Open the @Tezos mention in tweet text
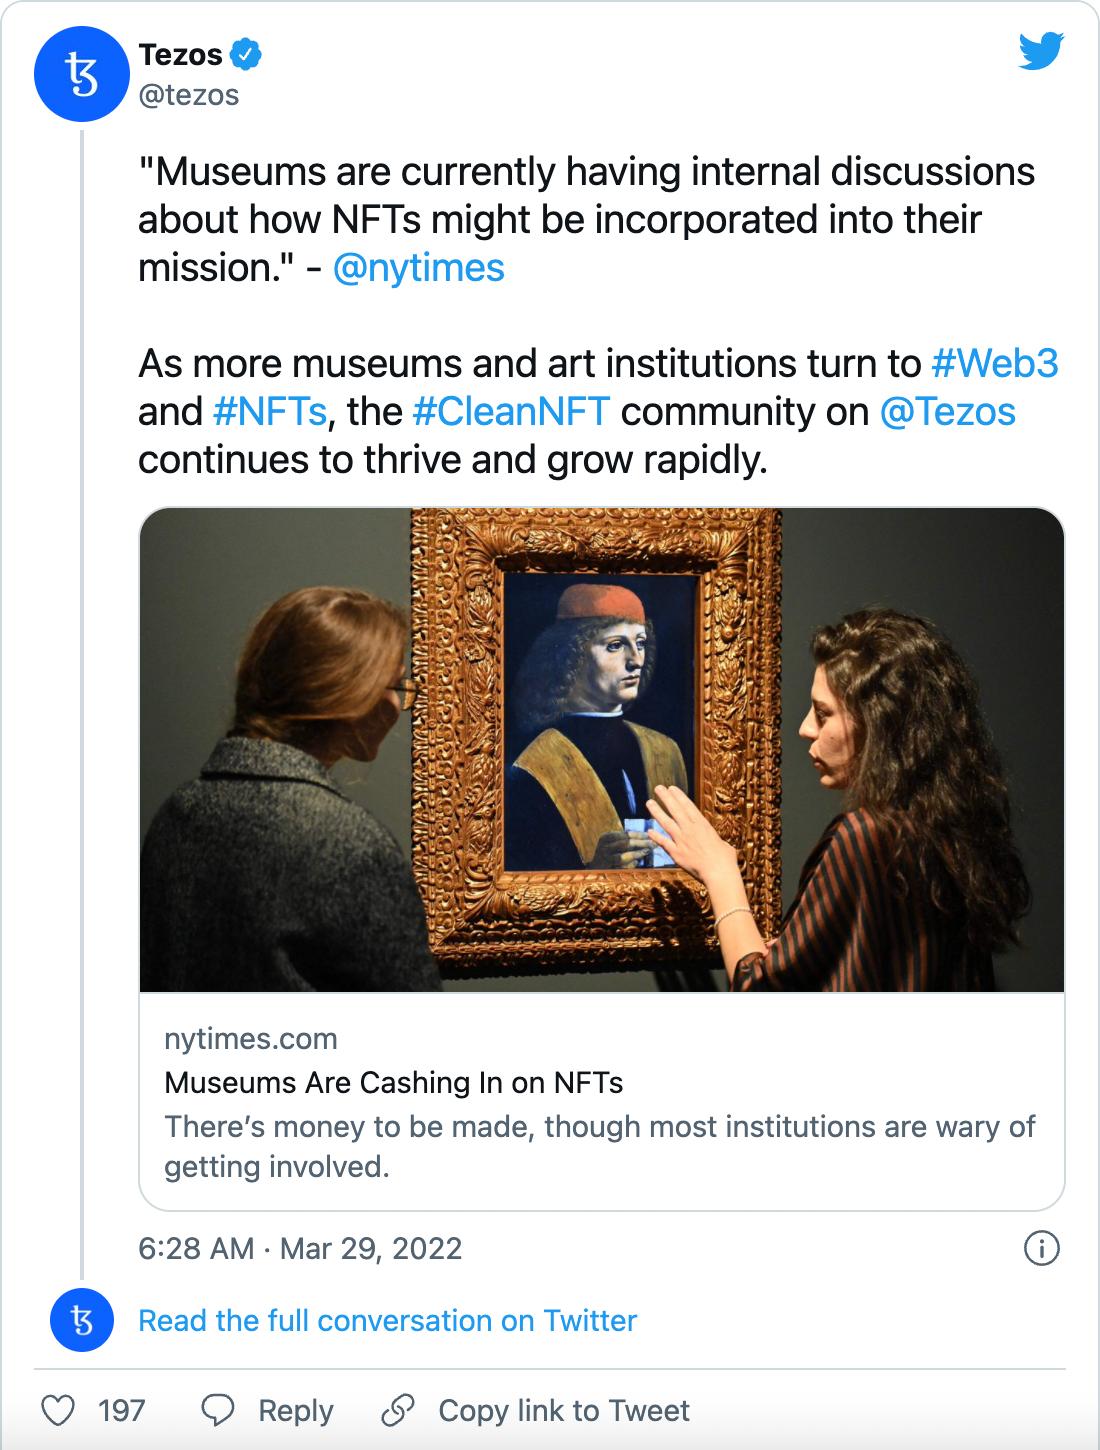This screenshot has height=1450, width=1100. tap(947, 412)
